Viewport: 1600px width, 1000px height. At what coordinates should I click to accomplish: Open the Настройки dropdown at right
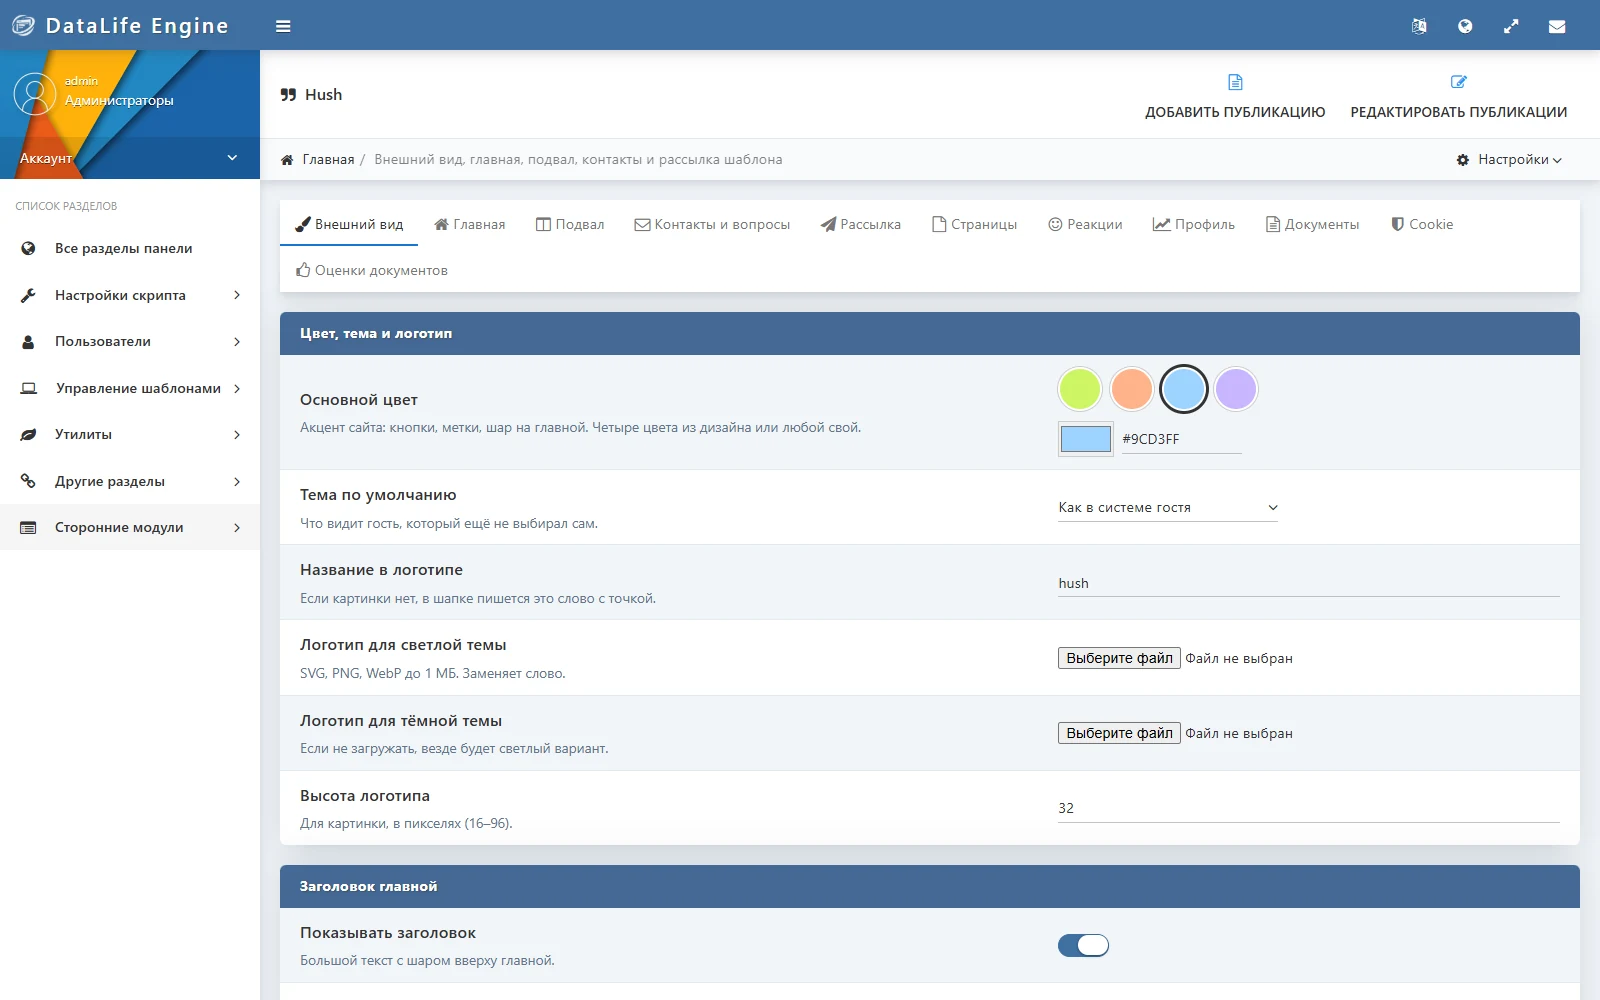click(x=1509, y=160)
